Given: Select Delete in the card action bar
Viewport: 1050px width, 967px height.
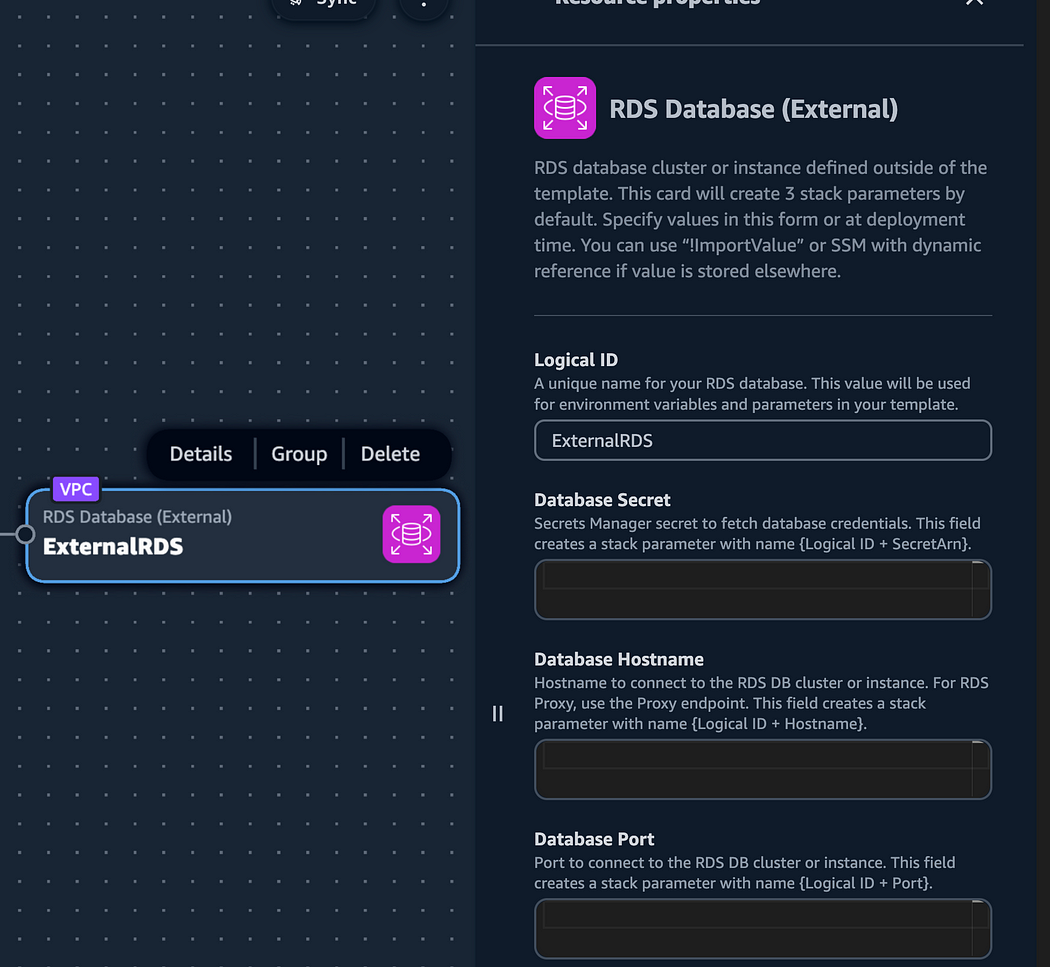Looking at the screenshot, I should 390,454.
